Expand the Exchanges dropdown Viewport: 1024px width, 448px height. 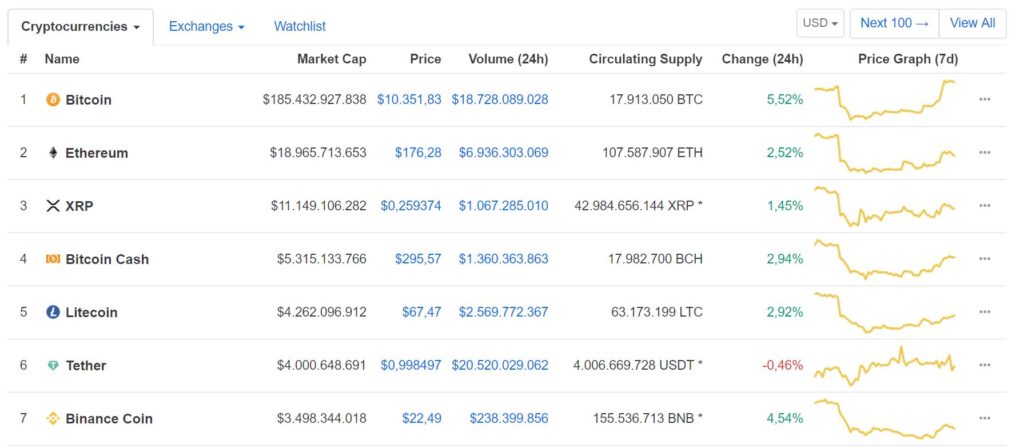(206, 27)
